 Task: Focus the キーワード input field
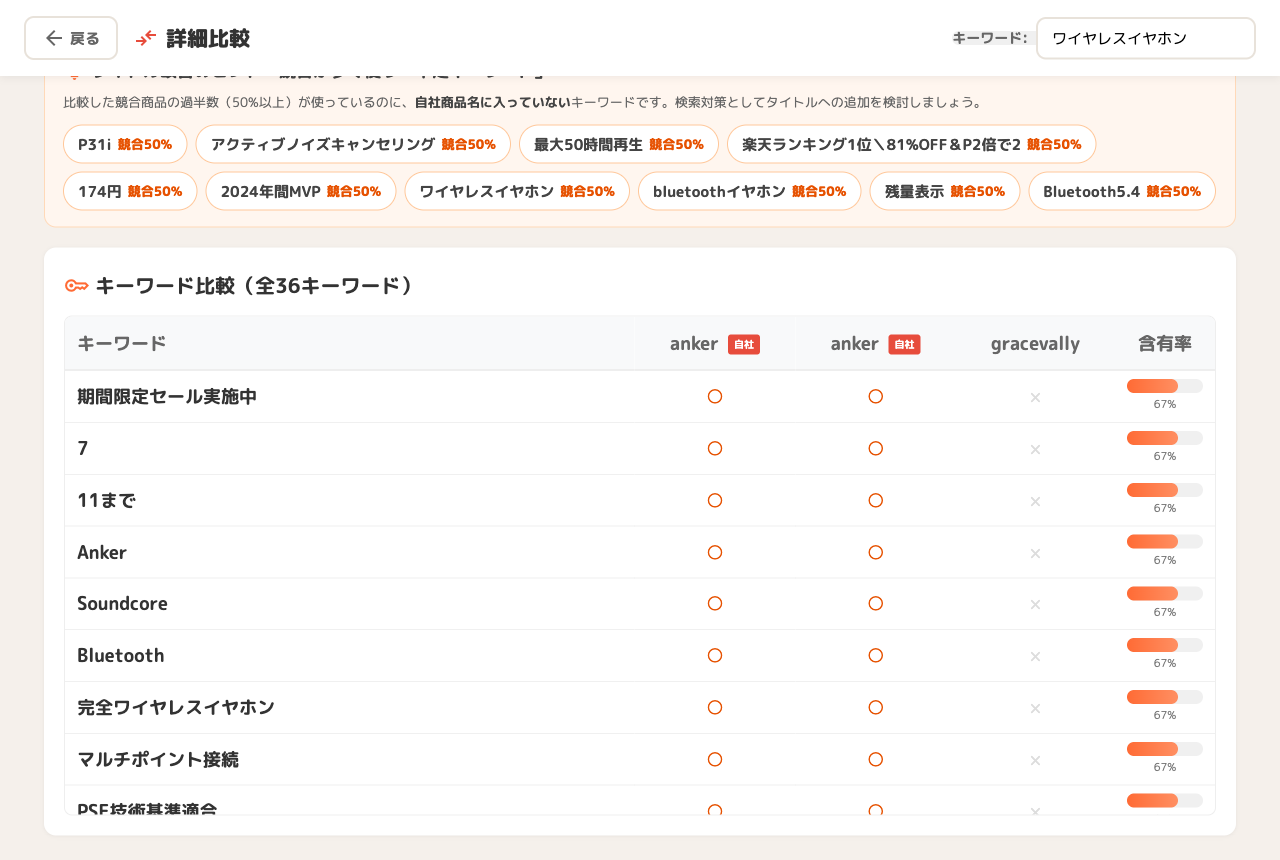click(x=1145, y=38)
